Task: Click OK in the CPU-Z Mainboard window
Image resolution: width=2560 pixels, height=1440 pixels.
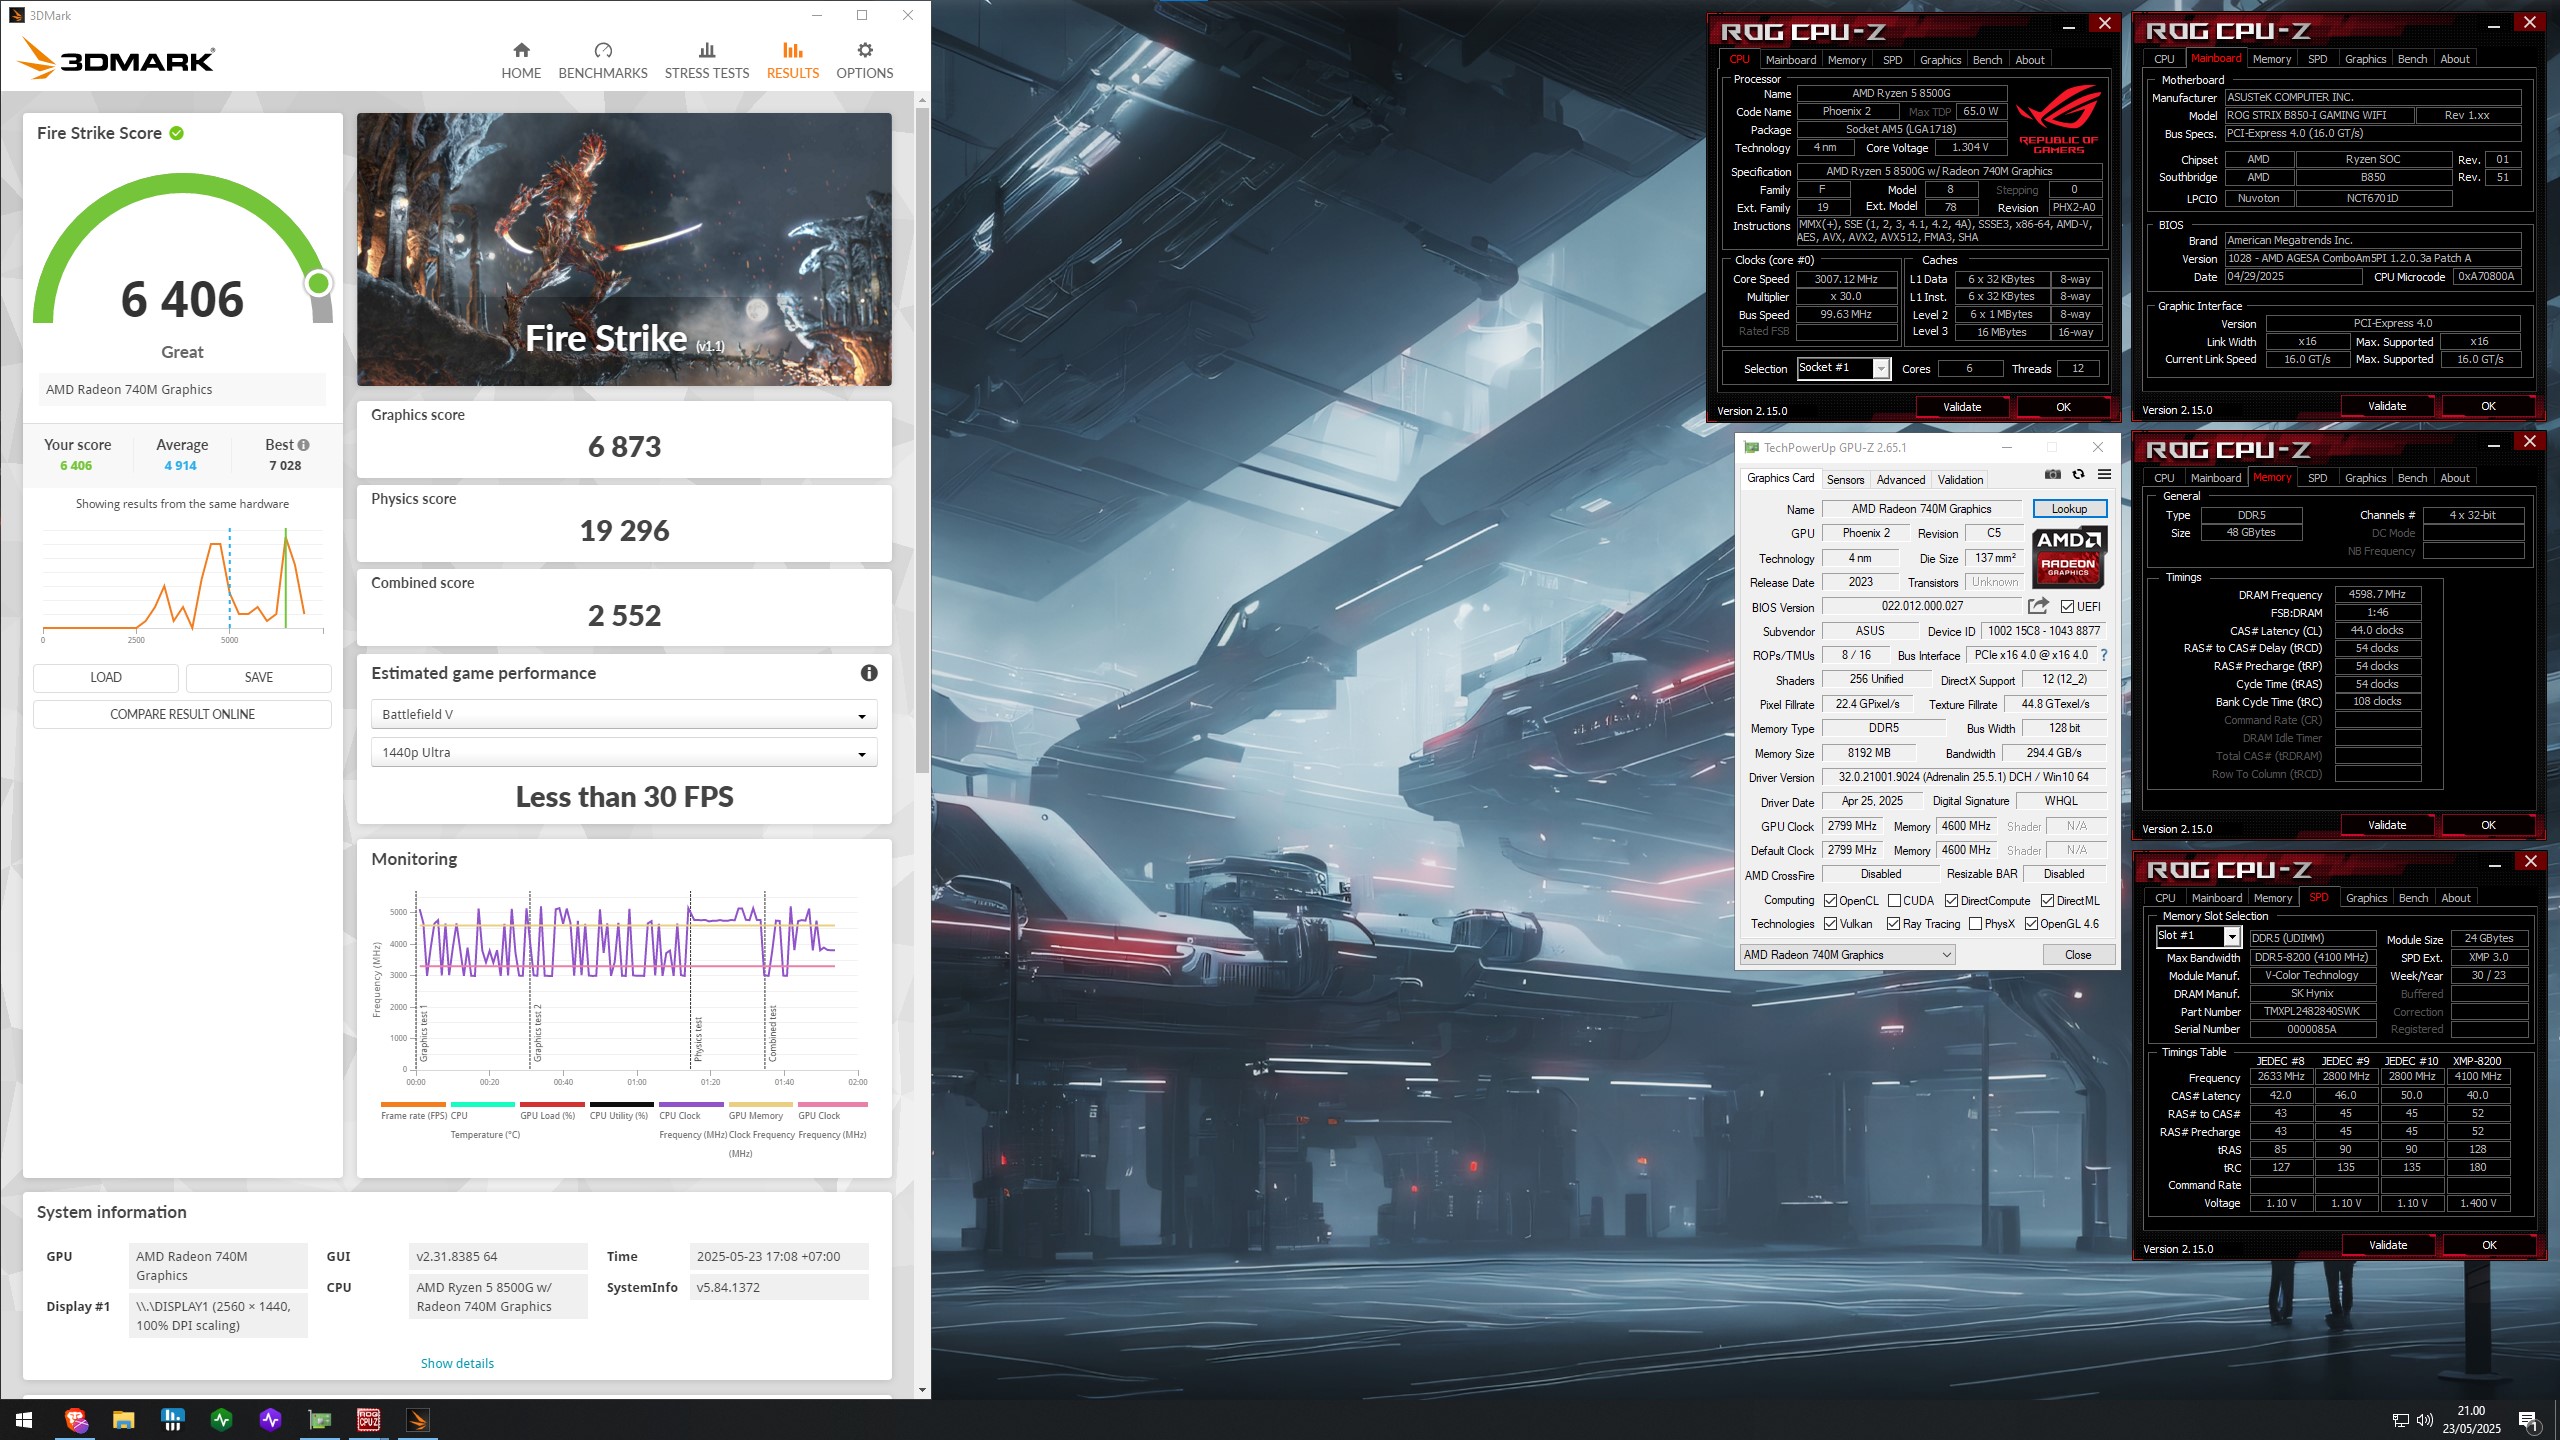Action: pos(2488,406)
